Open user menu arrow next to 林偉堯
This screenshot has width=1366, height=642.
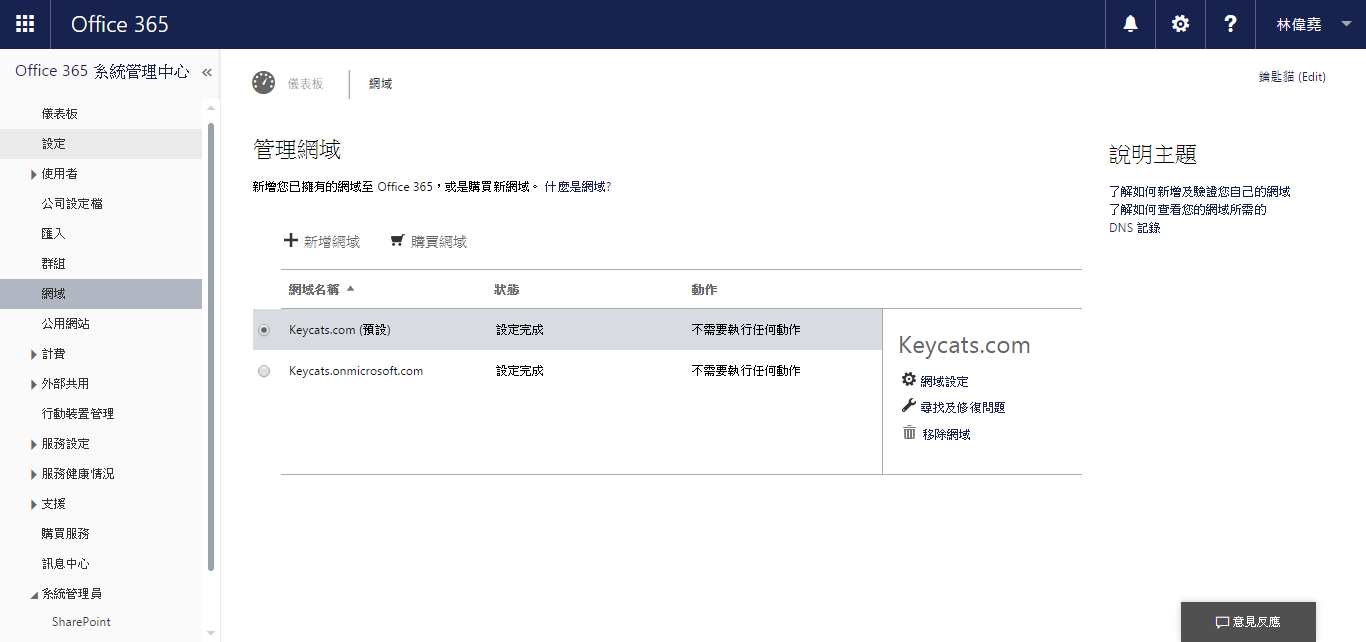(x=1346, y=24)
